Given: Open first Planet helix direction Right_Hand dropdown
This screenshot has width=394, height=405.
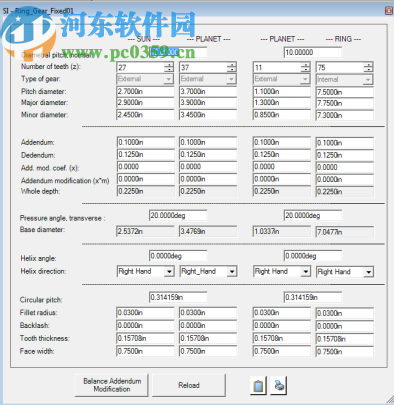Looking at the screenshot, I should click(x=232, y=271).
